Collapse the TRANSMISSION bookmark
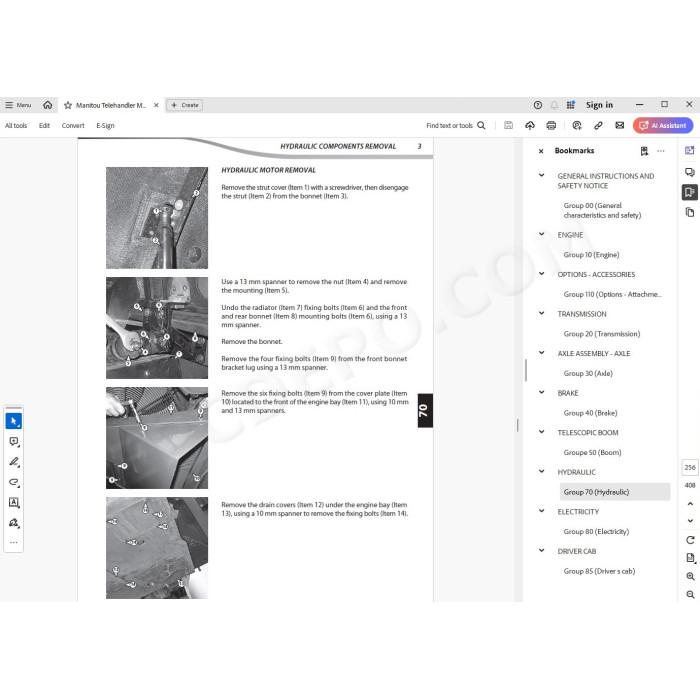 click(542, 313)
